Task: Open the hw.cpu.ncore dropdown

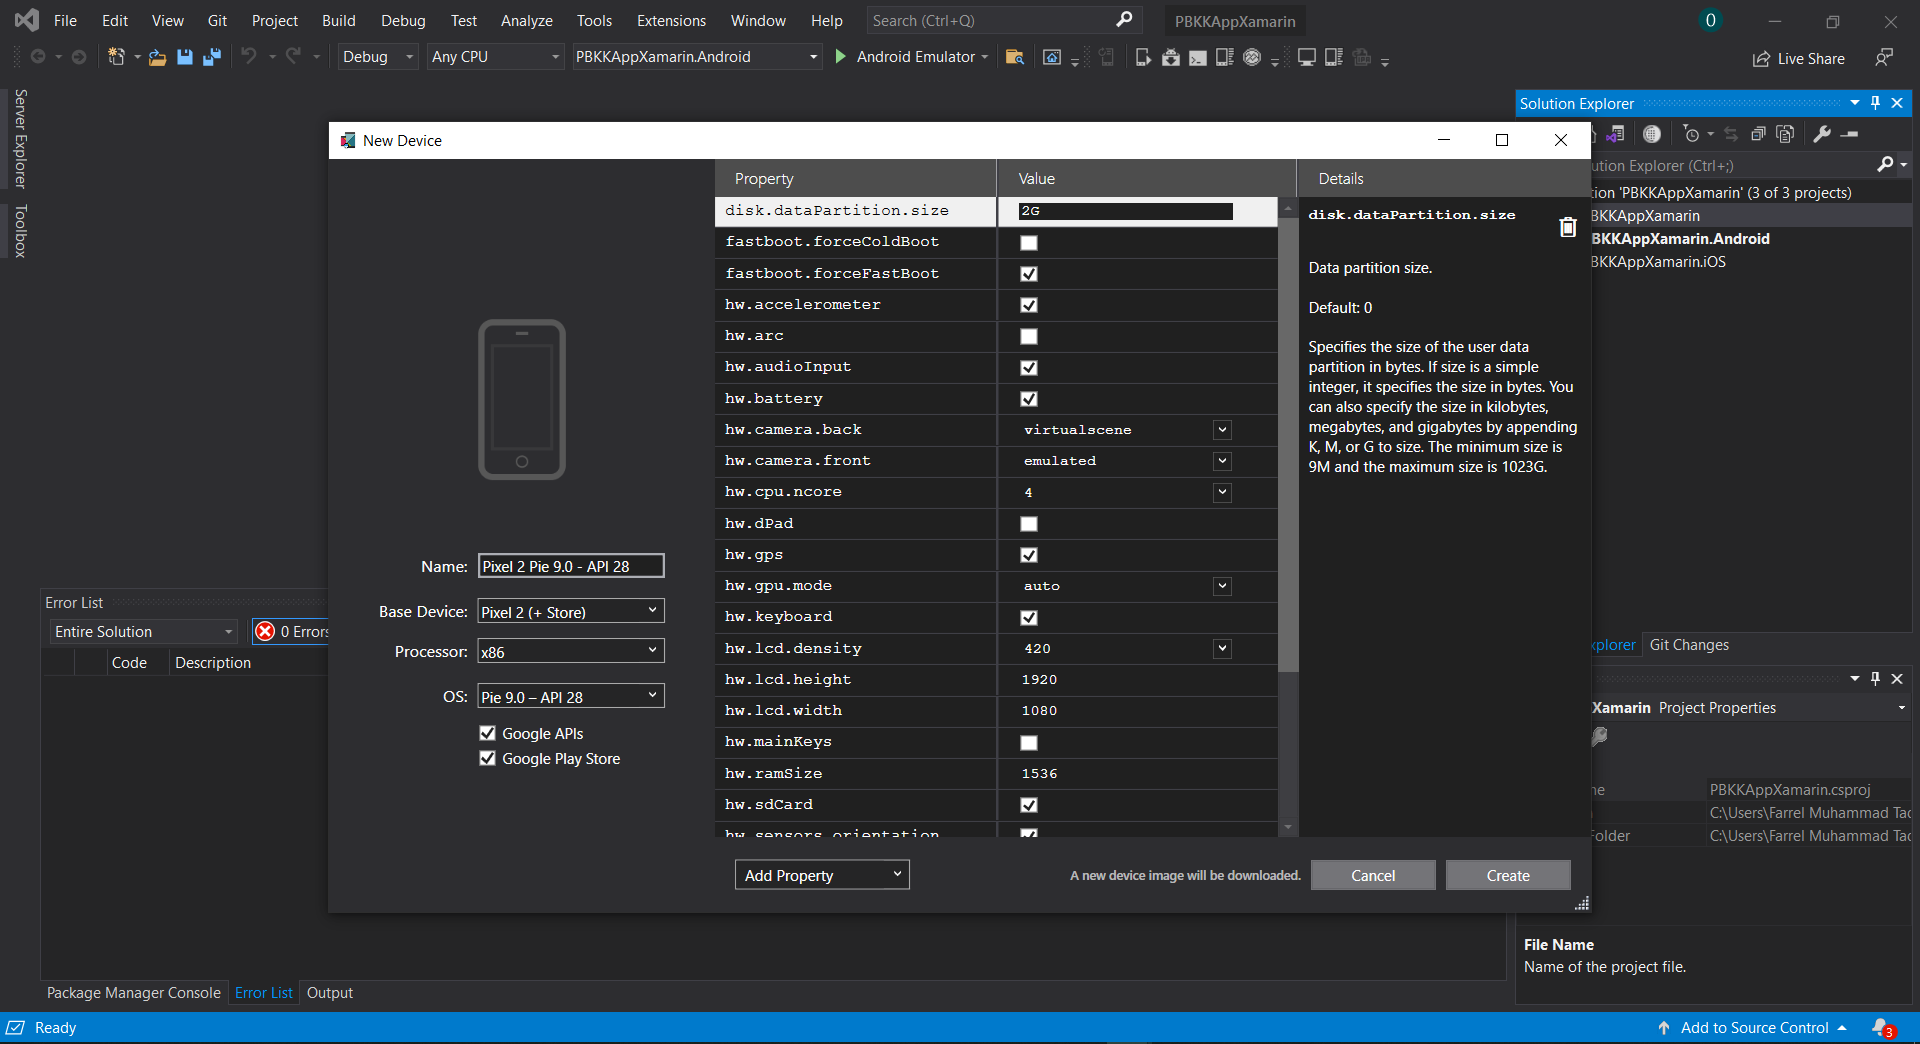Action: click(1222, 492)
